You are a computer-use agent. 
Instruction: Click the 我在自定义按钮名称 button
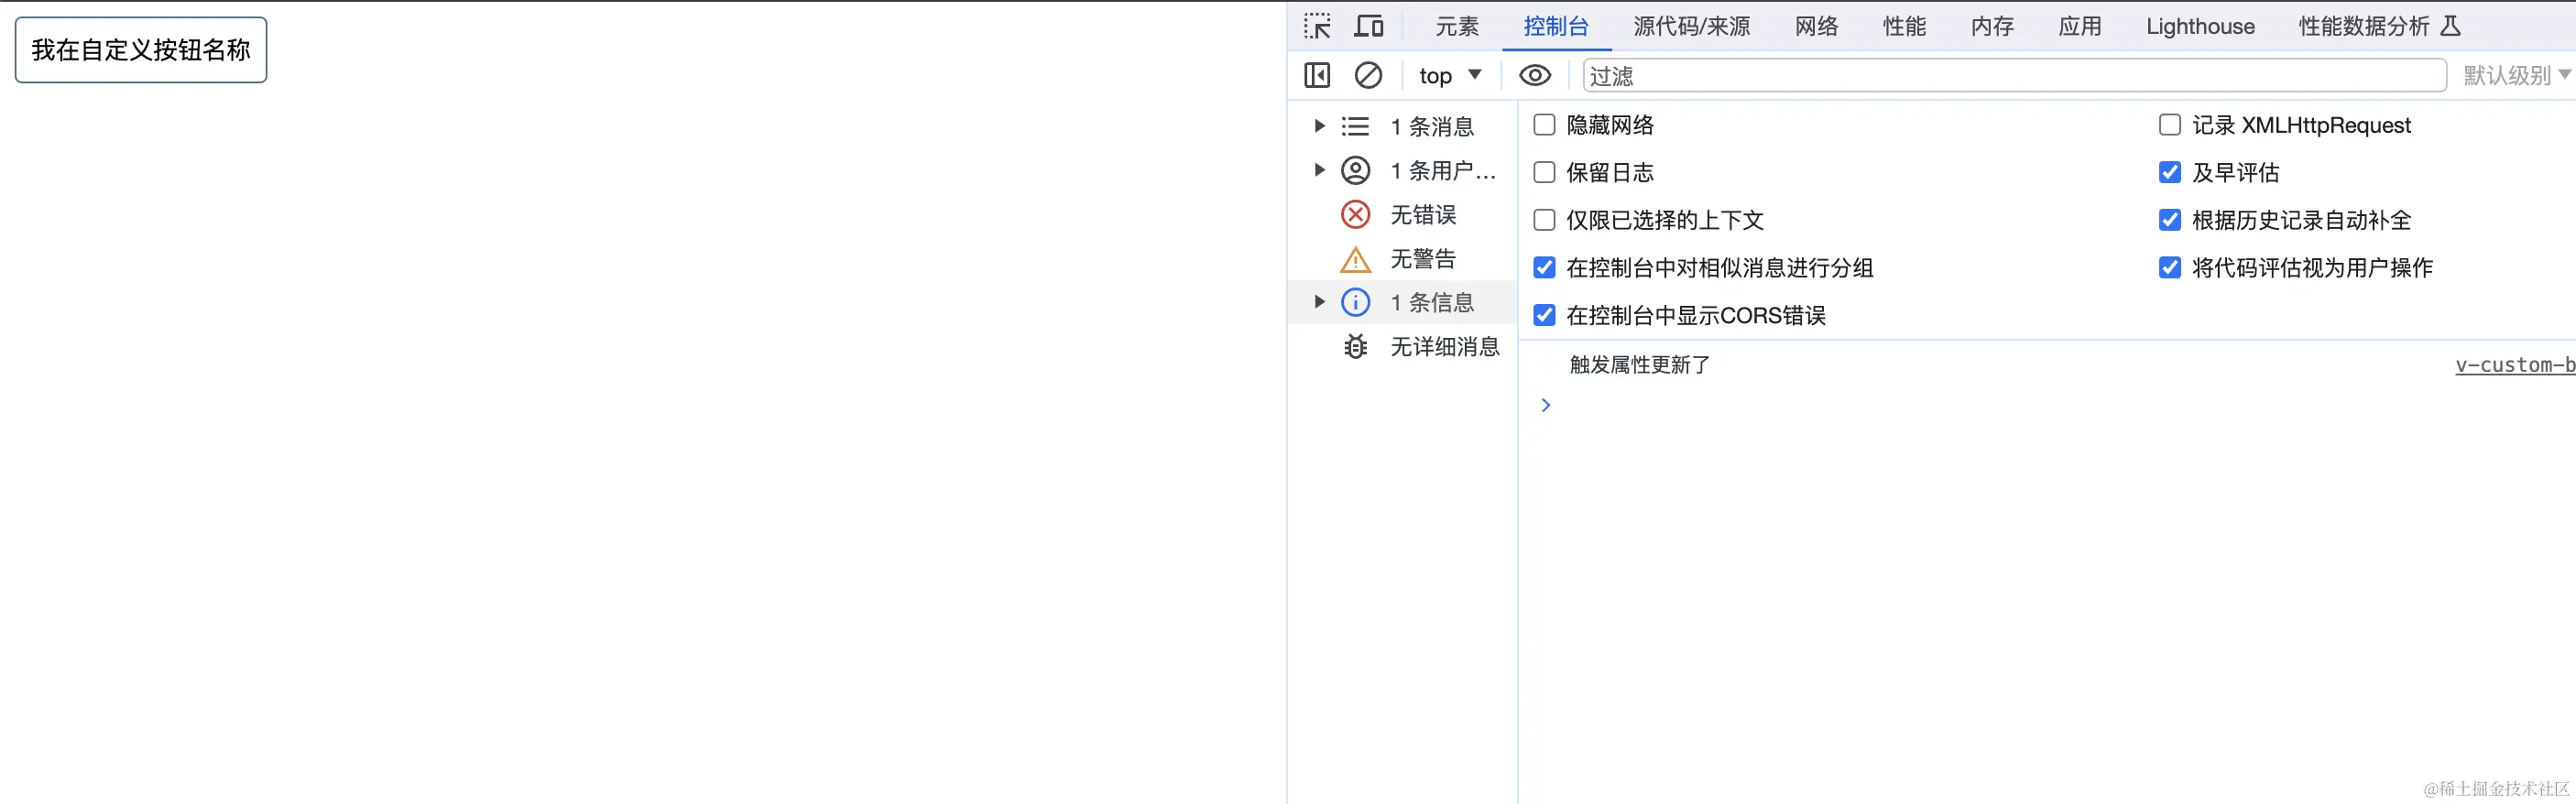click(x=141, y=50)
